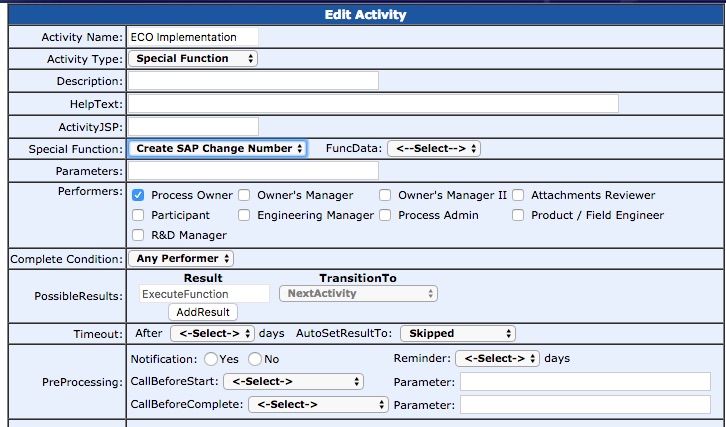The height and width of the screenshot is (427, 726).
Task: Click the ExecuteFunction result field
Action: pos(204,294)
